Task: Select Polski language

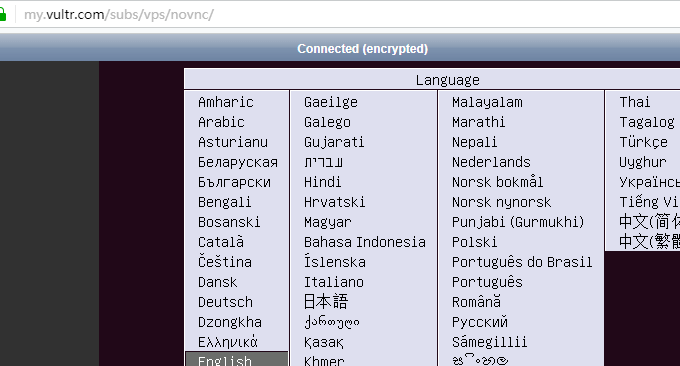Action: click(474, 242)
